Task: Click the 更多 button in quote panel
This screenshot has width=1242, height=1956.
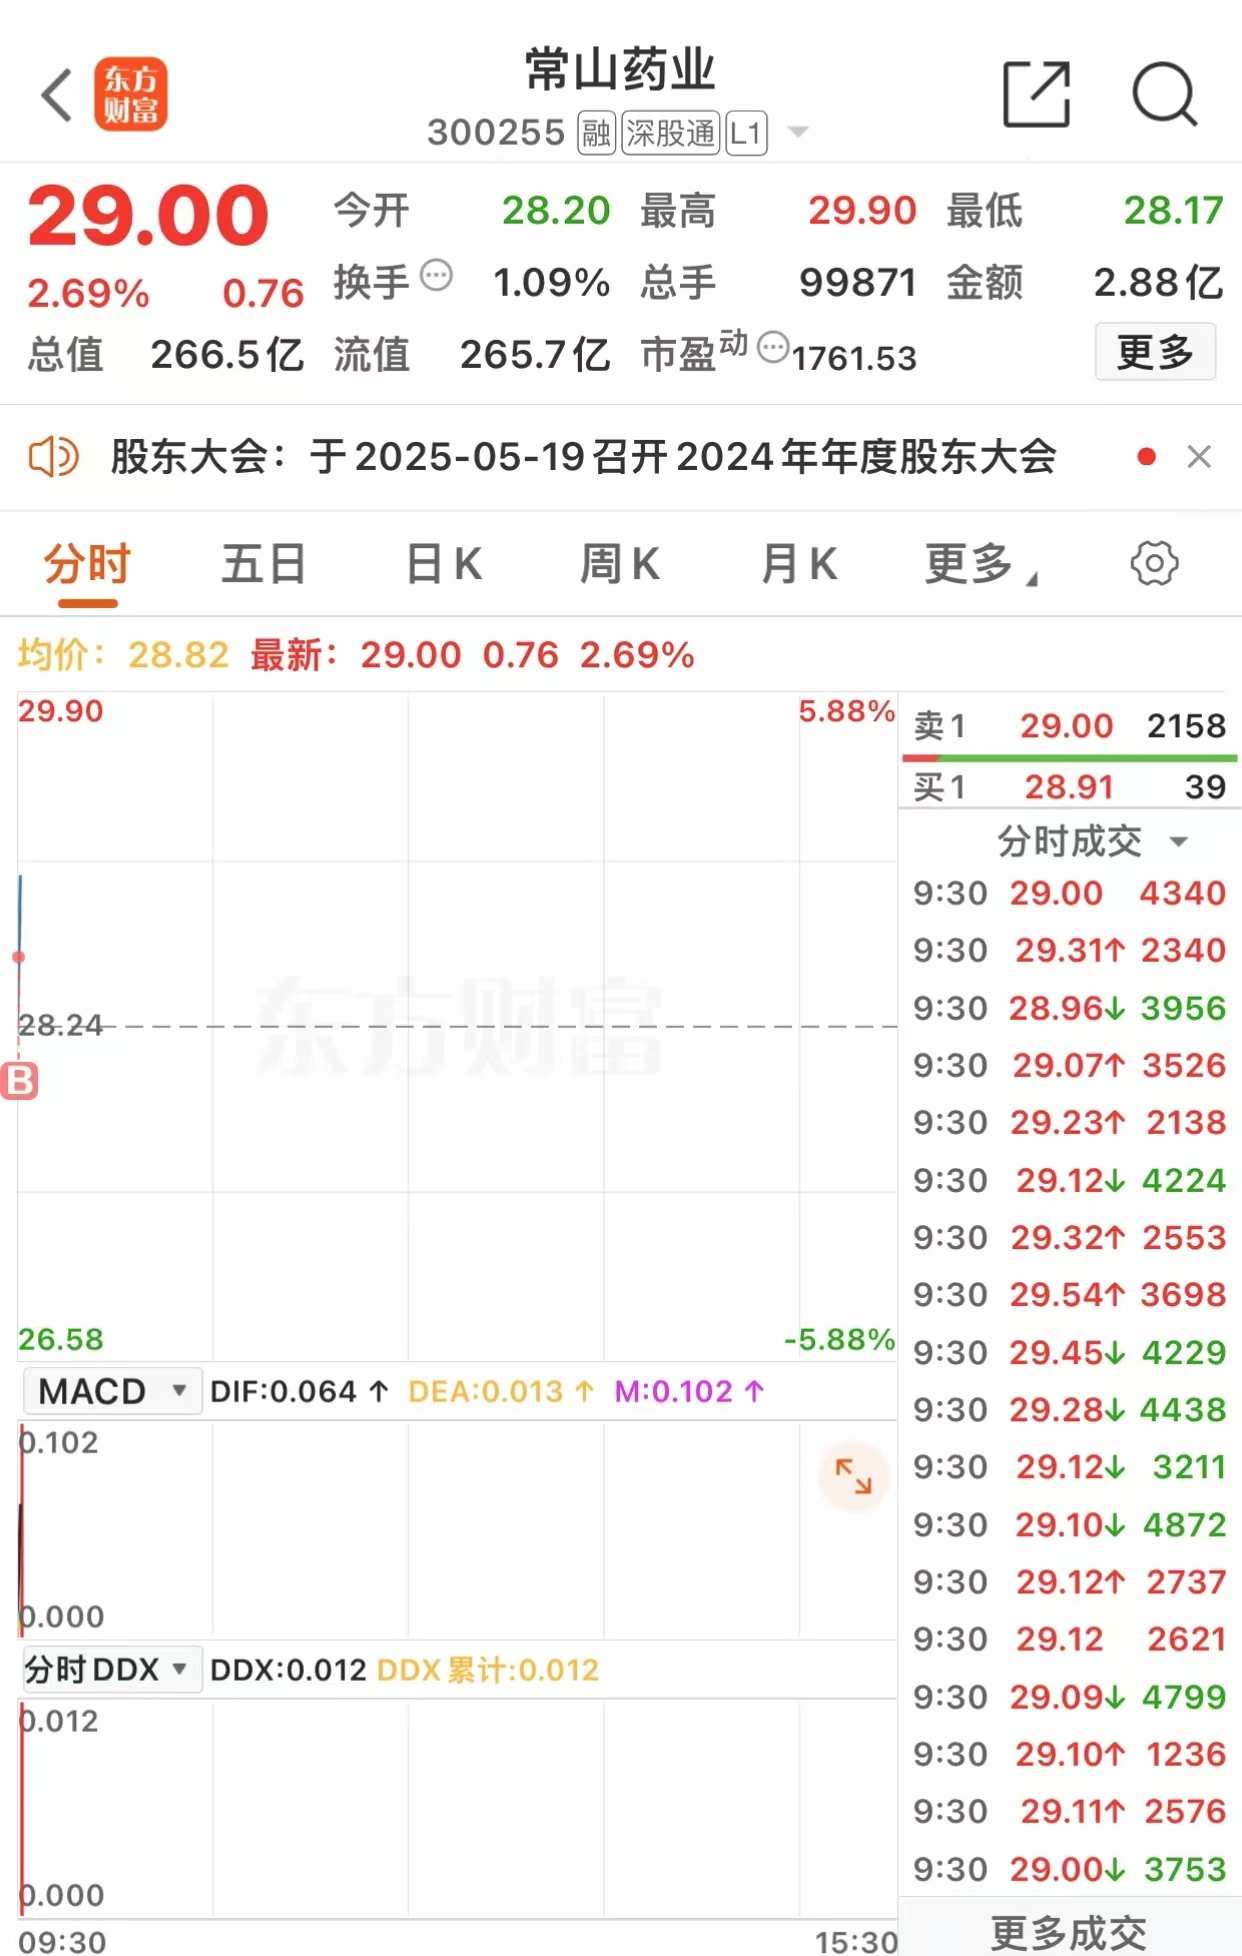Action: point(1155,352)
